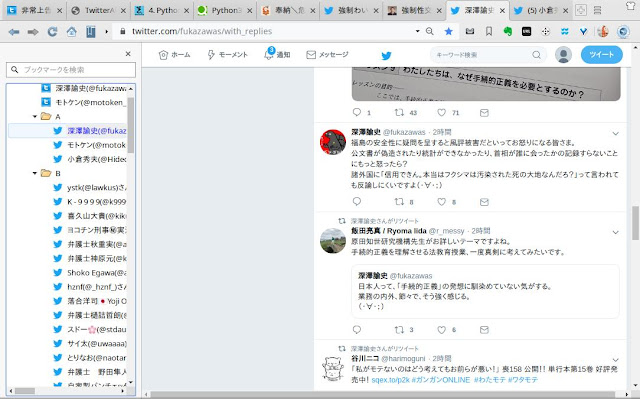Open bookmark サイ太(@uwaaaa)
Viewport: 640px width, 399px height.
coord(90,344)
